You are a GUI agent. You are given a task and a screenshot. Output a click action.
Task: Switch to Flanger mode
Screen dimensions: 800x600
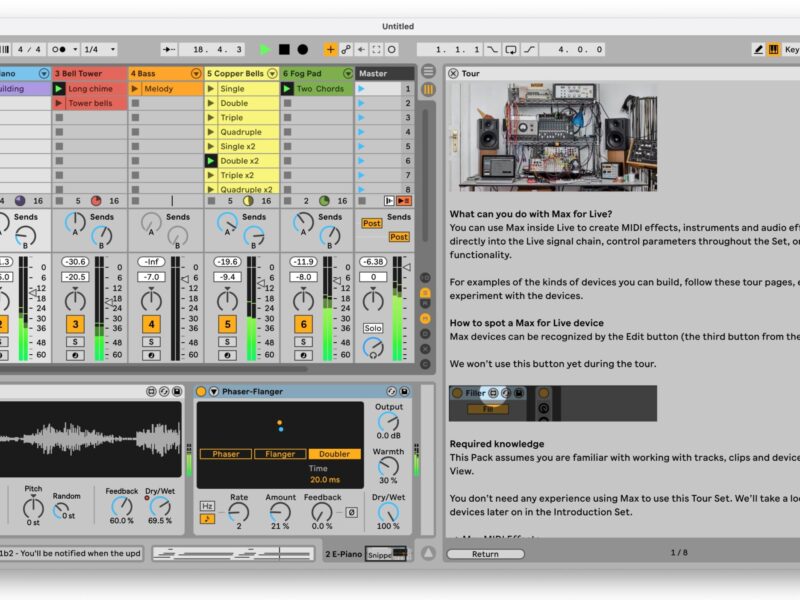(x=279, y=454)
